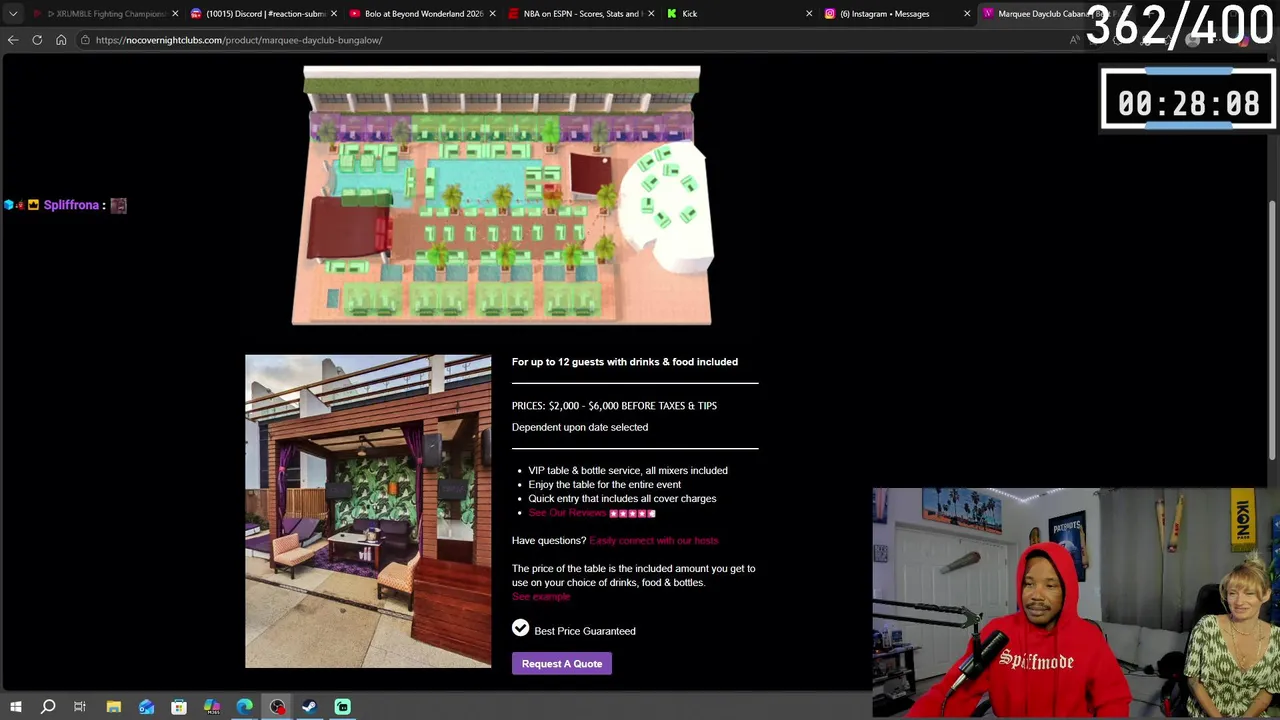This screenshot has height=720, width=1280.
Task: Click the Best Price Guaranteed checkmark icon
Action: [x=521, y=628]
